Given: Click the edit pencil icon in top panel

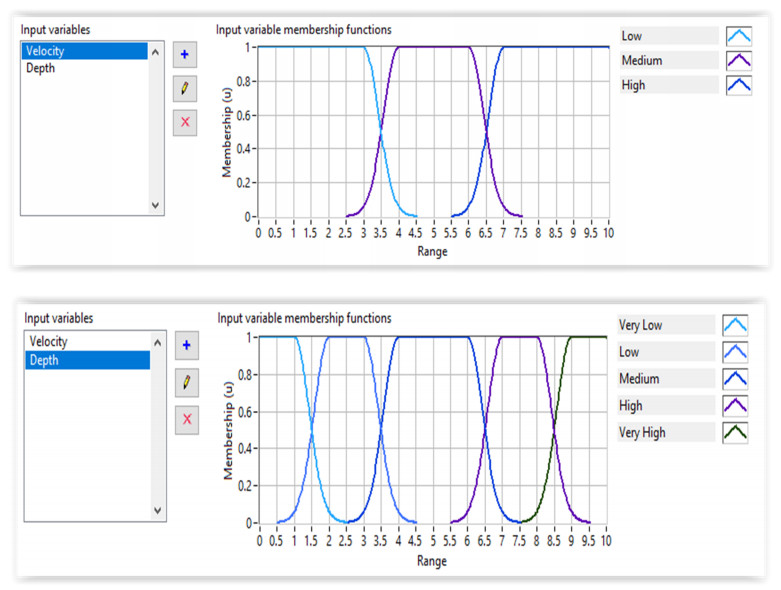Looking at the screenshot, I should tap(185, 88).
